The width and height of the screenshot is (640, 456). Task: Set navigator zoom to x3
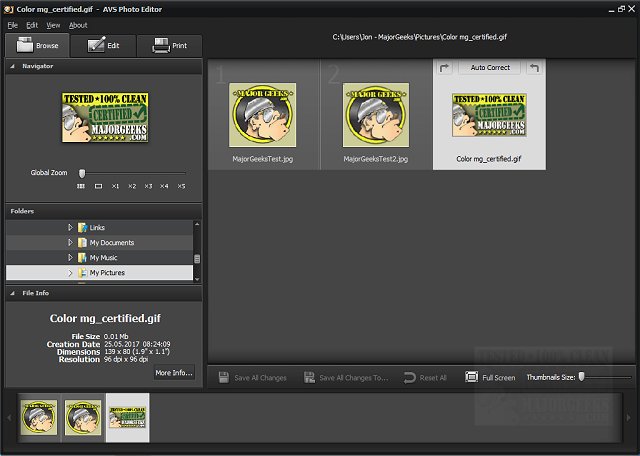pyautogui.click(x=148, y=186)
